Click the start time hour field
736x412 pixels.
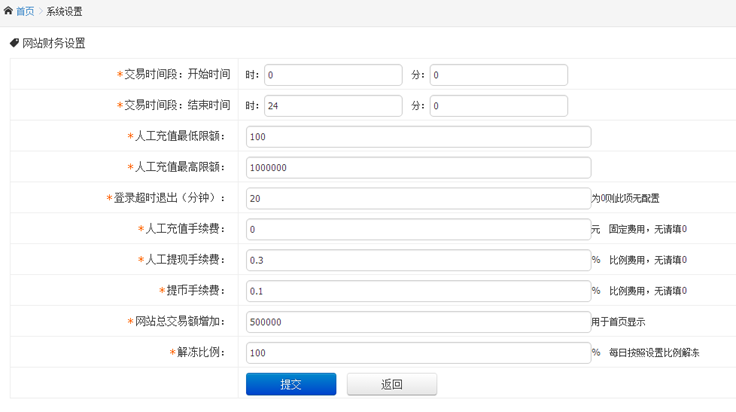click(x=332, y=75)
